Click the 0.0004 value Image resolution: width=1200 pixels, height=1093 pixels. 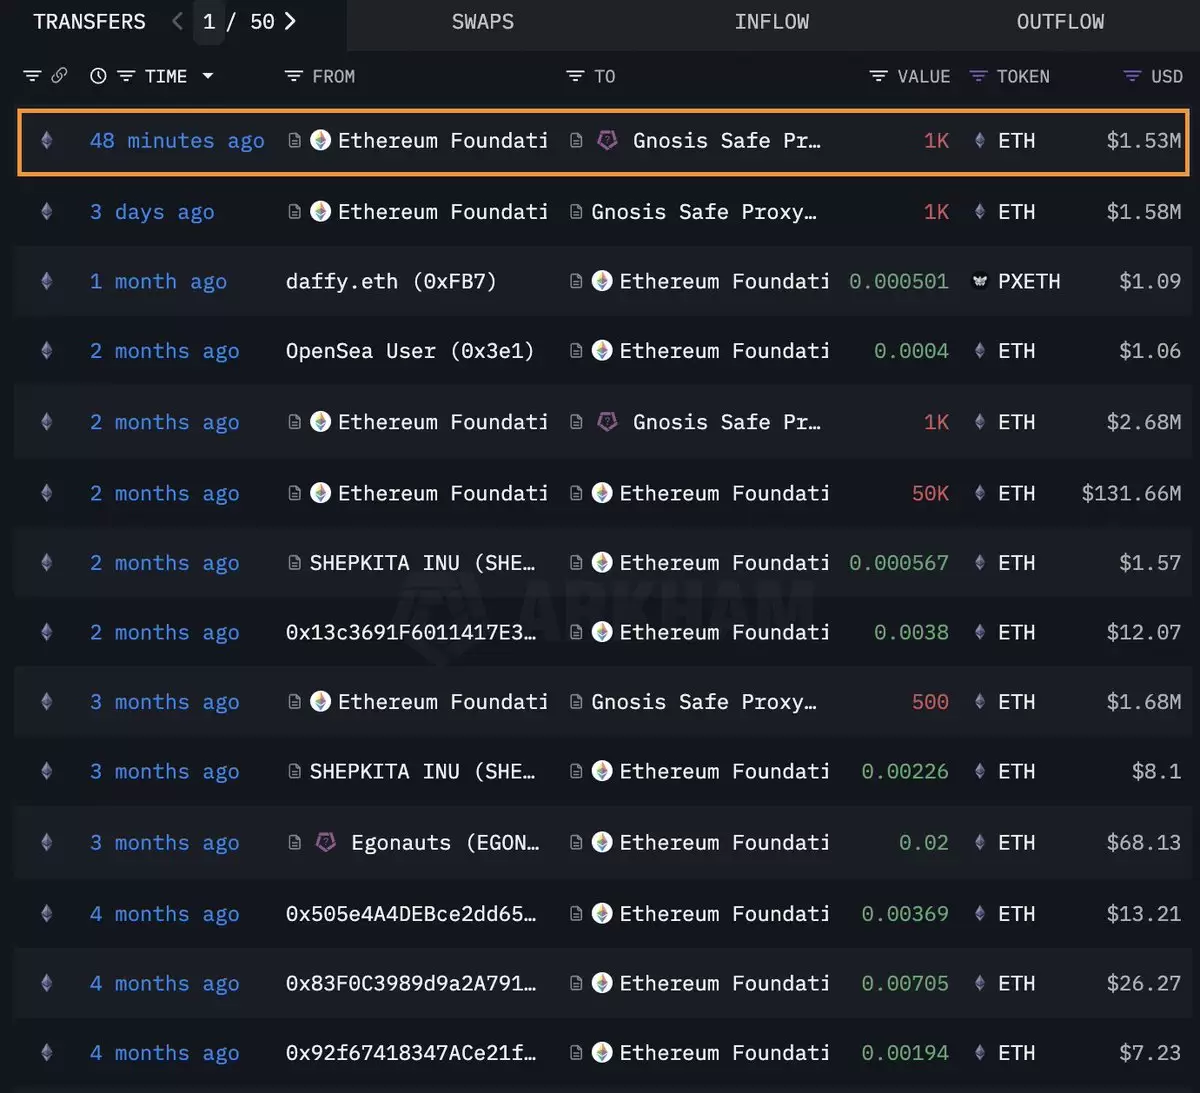pos(911,351)
